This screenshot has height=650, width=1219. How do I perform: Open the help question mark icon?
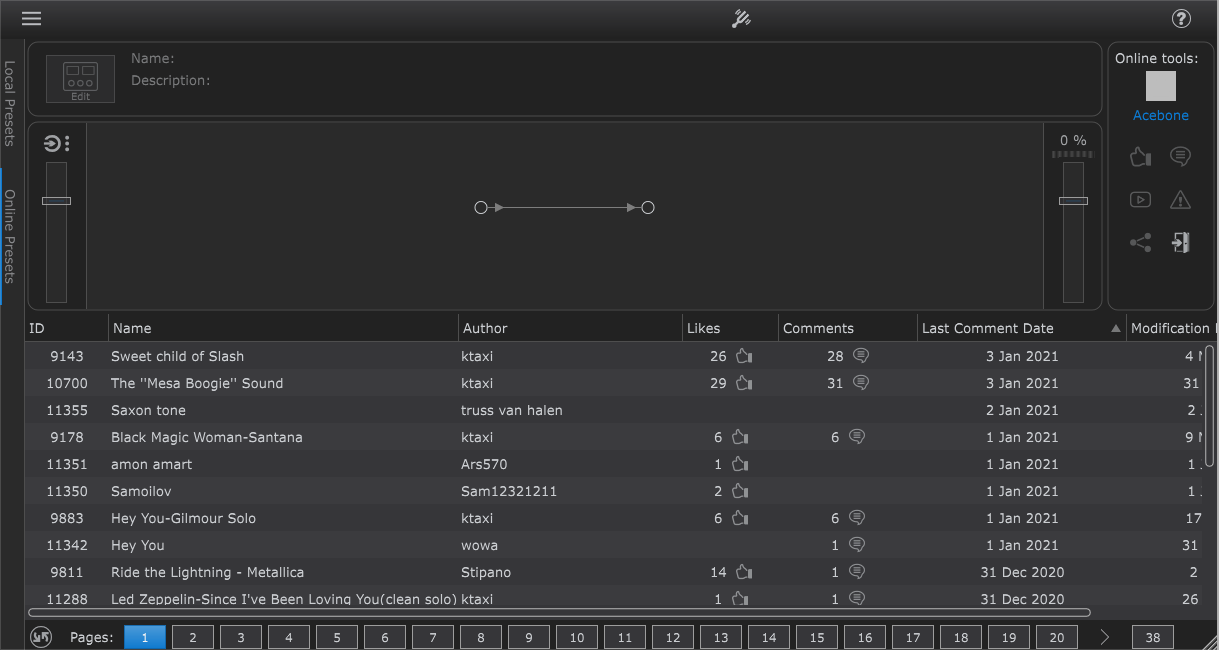tap(1181, 18)
